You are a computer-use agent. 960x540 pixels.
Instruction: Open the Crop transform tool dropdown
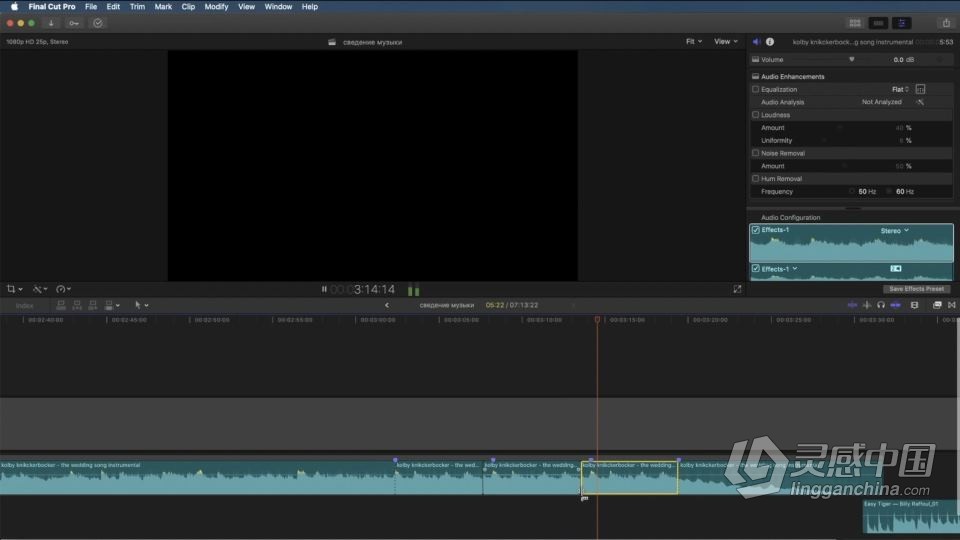point(14,289)
